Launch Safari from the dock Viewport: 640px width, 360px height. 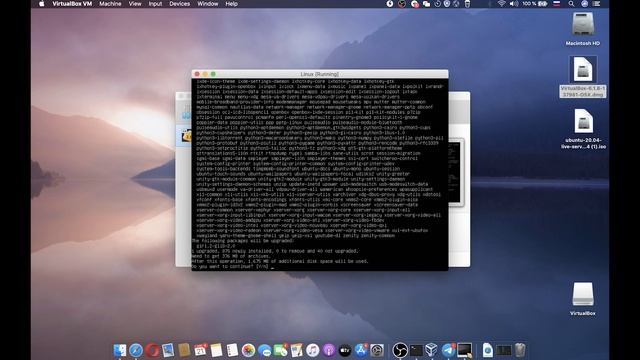(x=136, y=350)
